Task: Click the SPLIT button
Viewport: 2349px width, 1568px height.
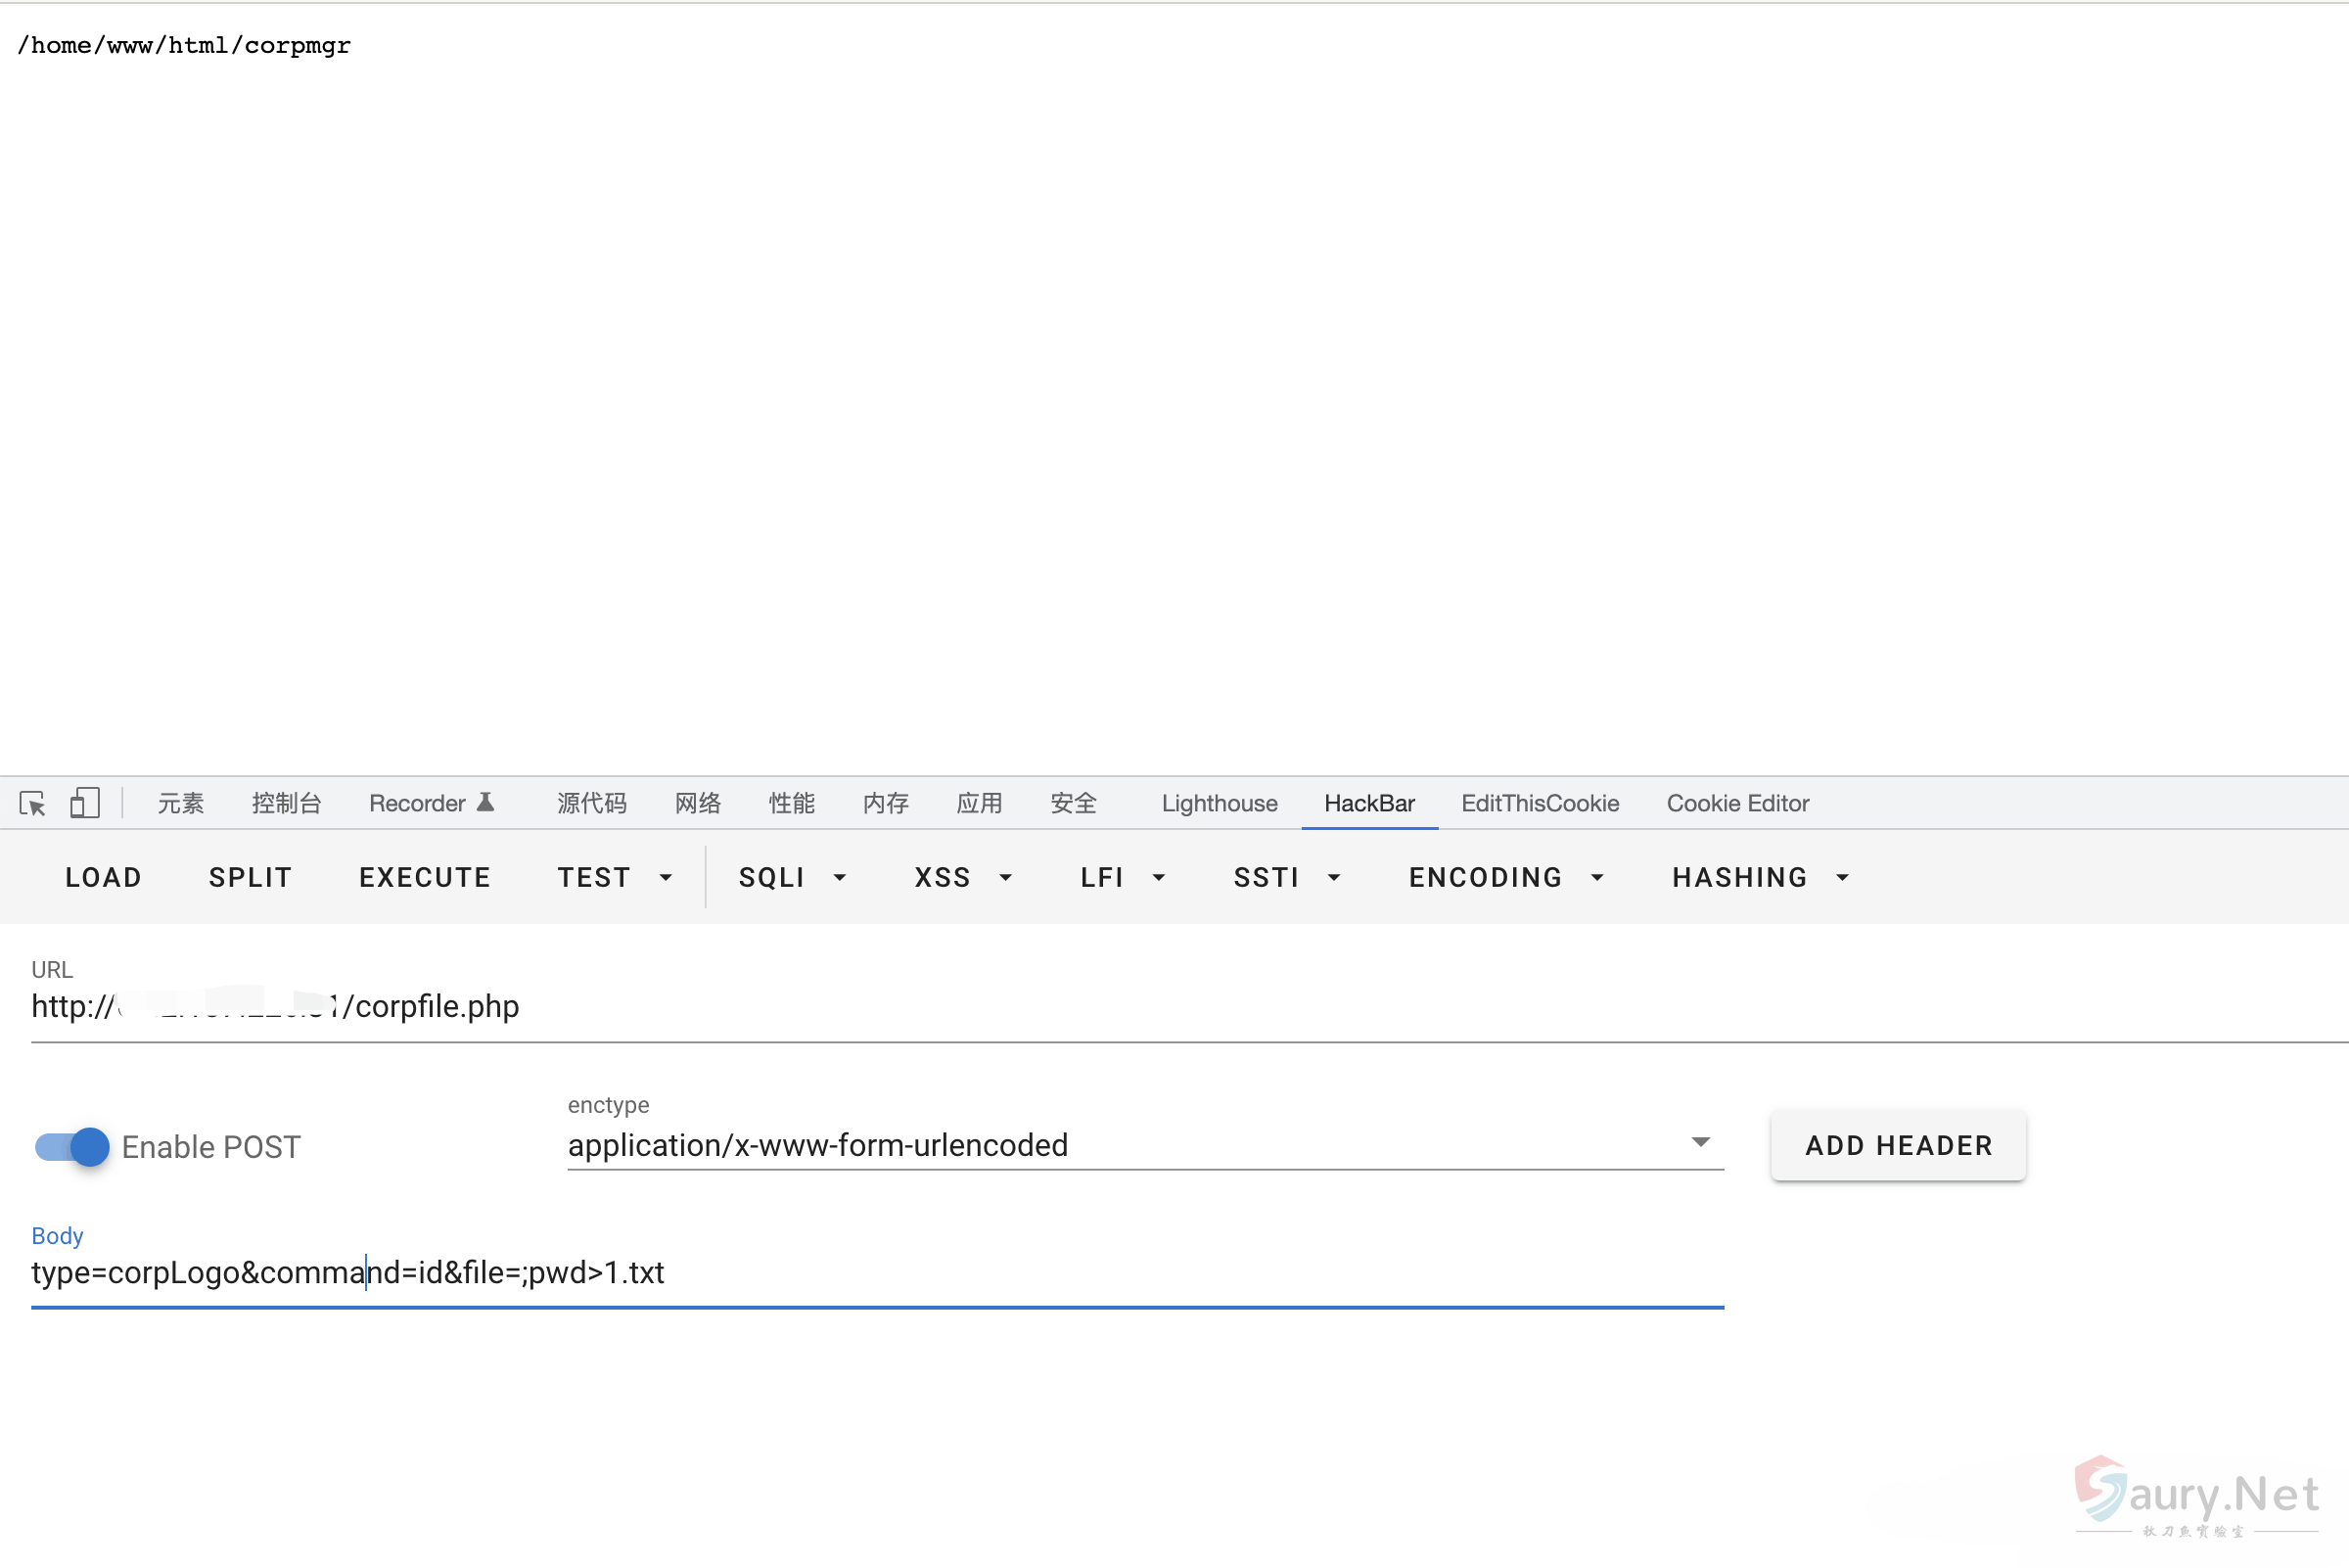Action: (250, 877)
